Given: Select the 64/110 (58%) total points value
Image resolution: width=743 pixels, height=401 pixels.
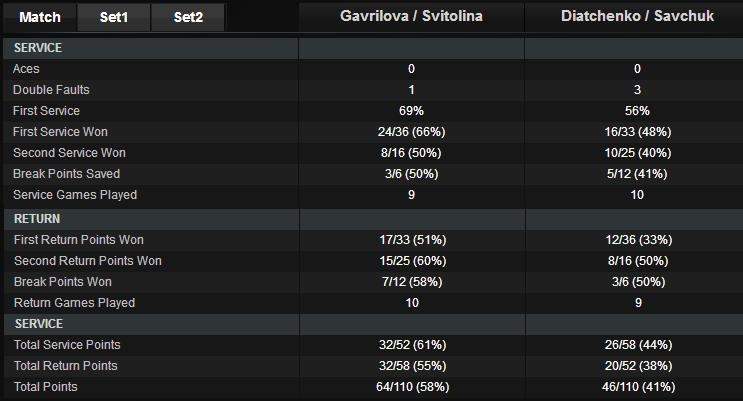Looking at the screenshot, I should point(411,387).
